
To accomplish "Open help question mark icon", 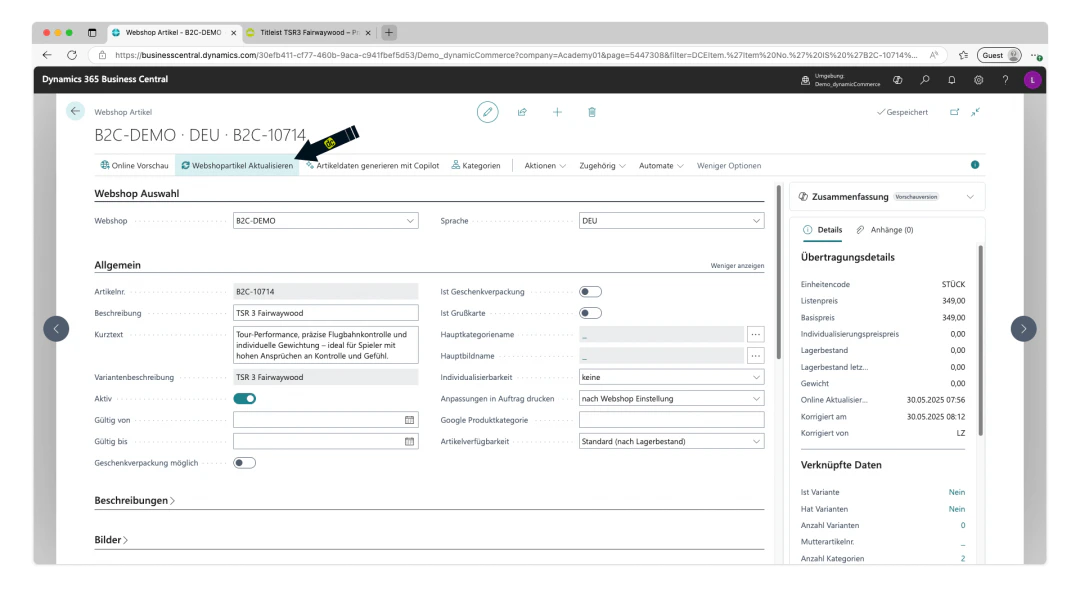I will pyautogui.click(x=1005, y=80).
